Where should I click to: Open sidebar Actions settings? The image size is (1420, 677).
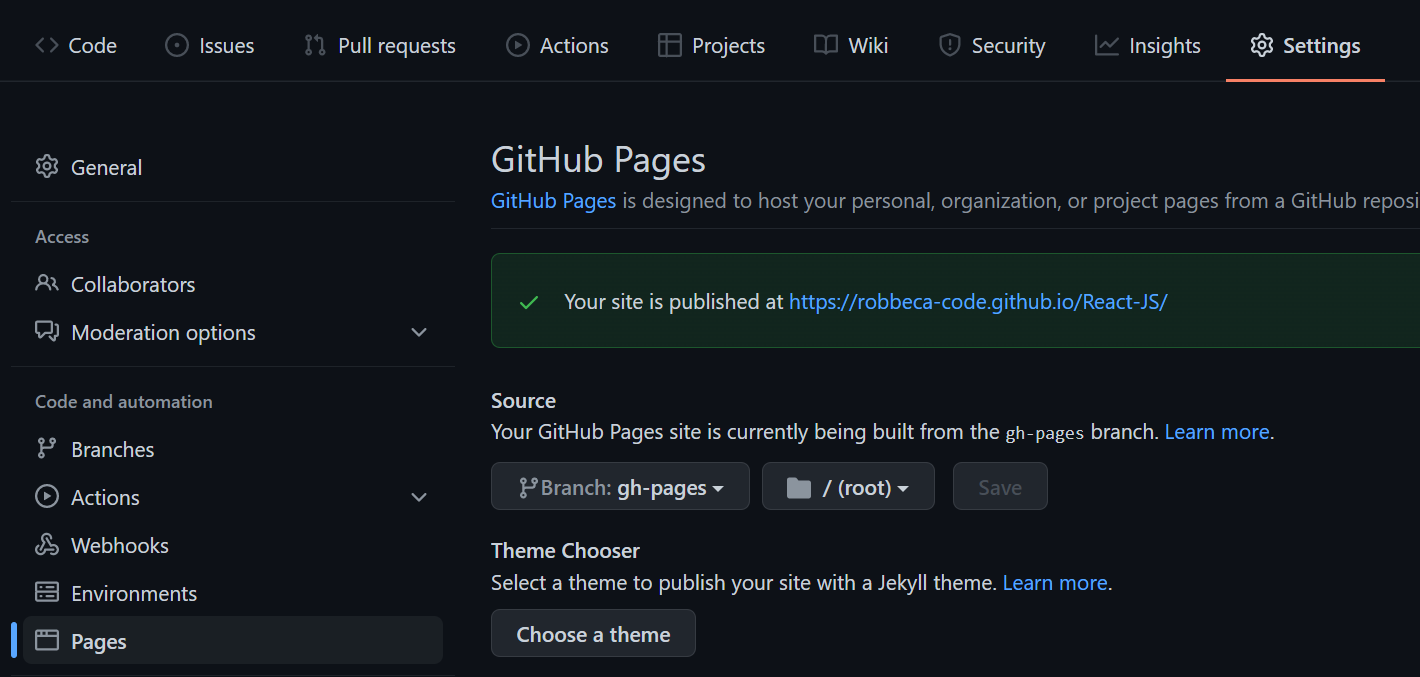(x=233, y=497)
